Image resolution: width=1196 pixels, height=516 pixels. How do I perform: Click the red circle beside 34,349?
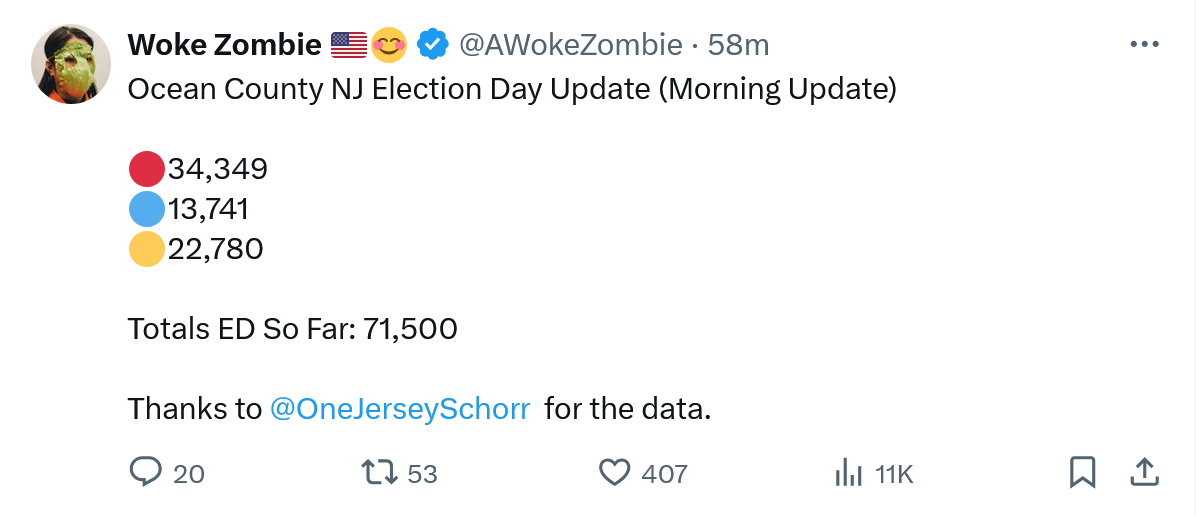[147, 169]
